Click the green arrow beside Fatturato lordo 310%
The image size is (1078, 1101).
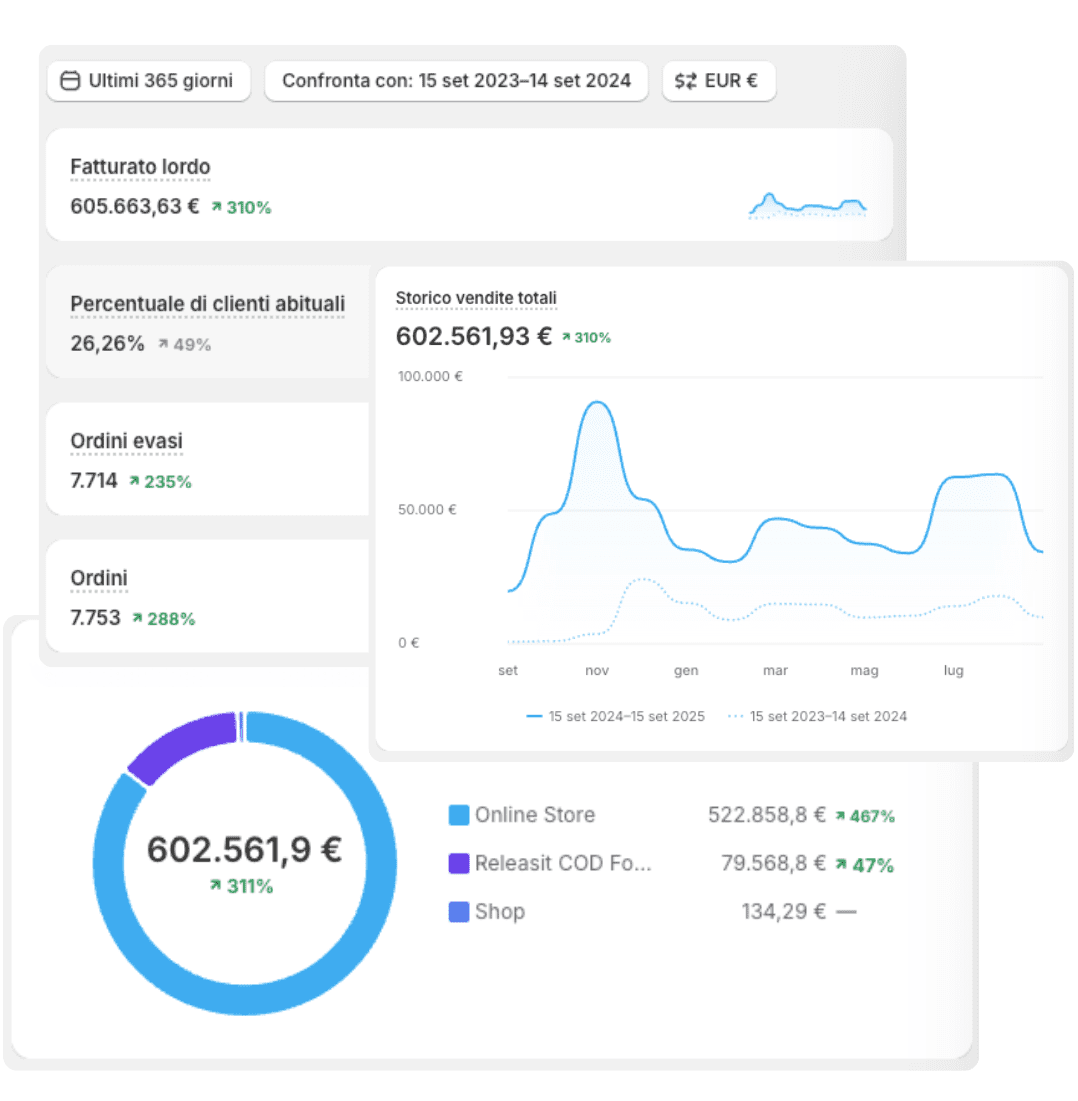216,208
